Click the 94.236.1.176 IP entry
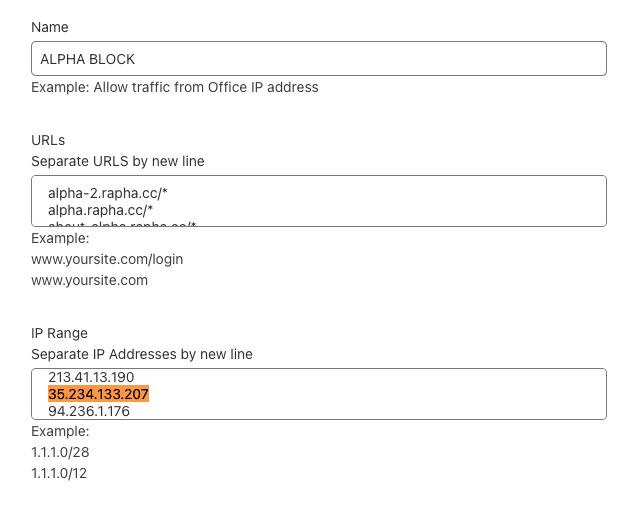Screen dimensions: 638x514 click(x=89, y=410)
